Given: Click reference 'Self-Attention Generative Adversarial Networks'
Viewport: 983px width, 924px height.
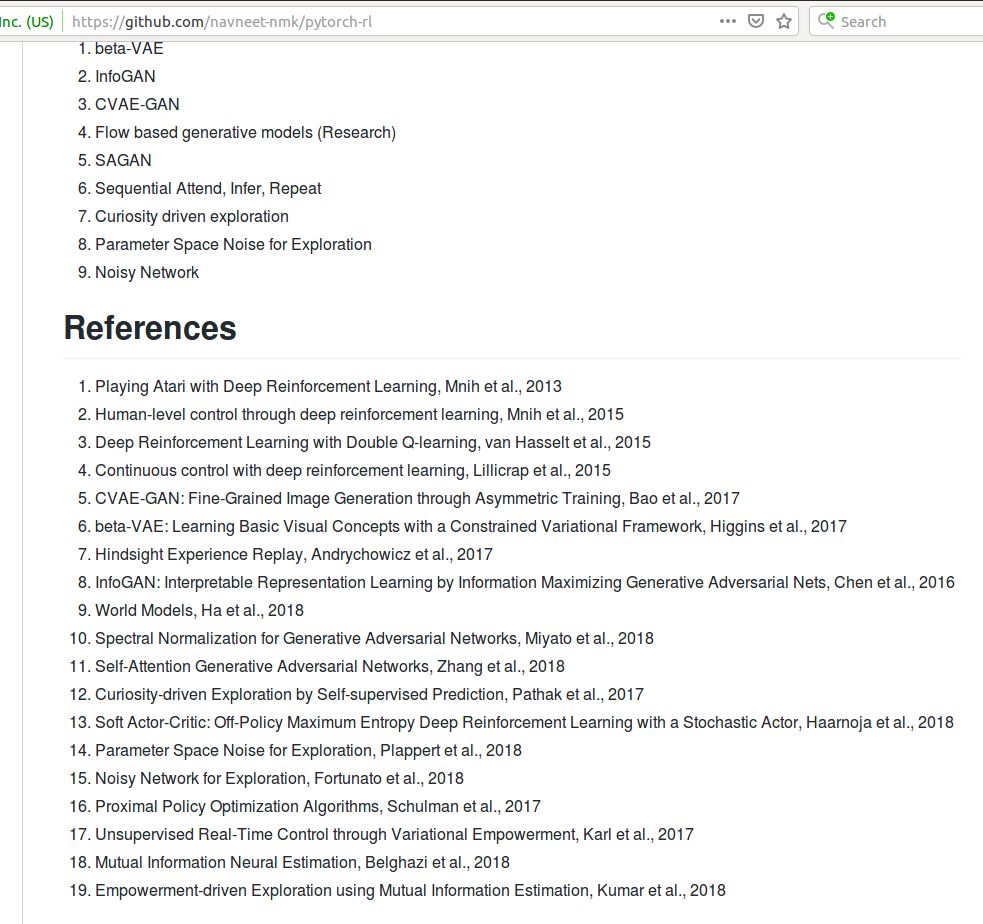Looking at the screenshot, I should 330,666.
